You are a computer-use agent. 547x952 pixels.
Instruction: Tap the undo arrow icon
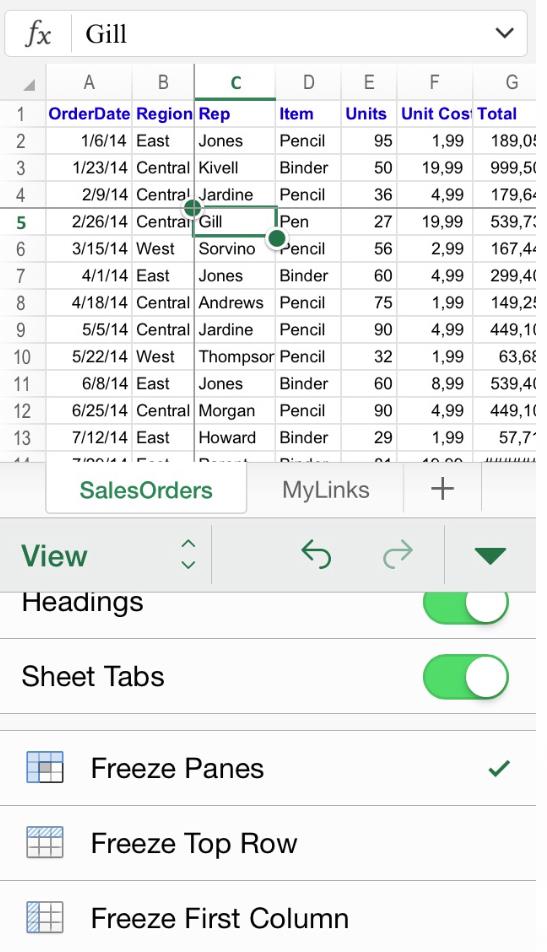pos(316,554)
